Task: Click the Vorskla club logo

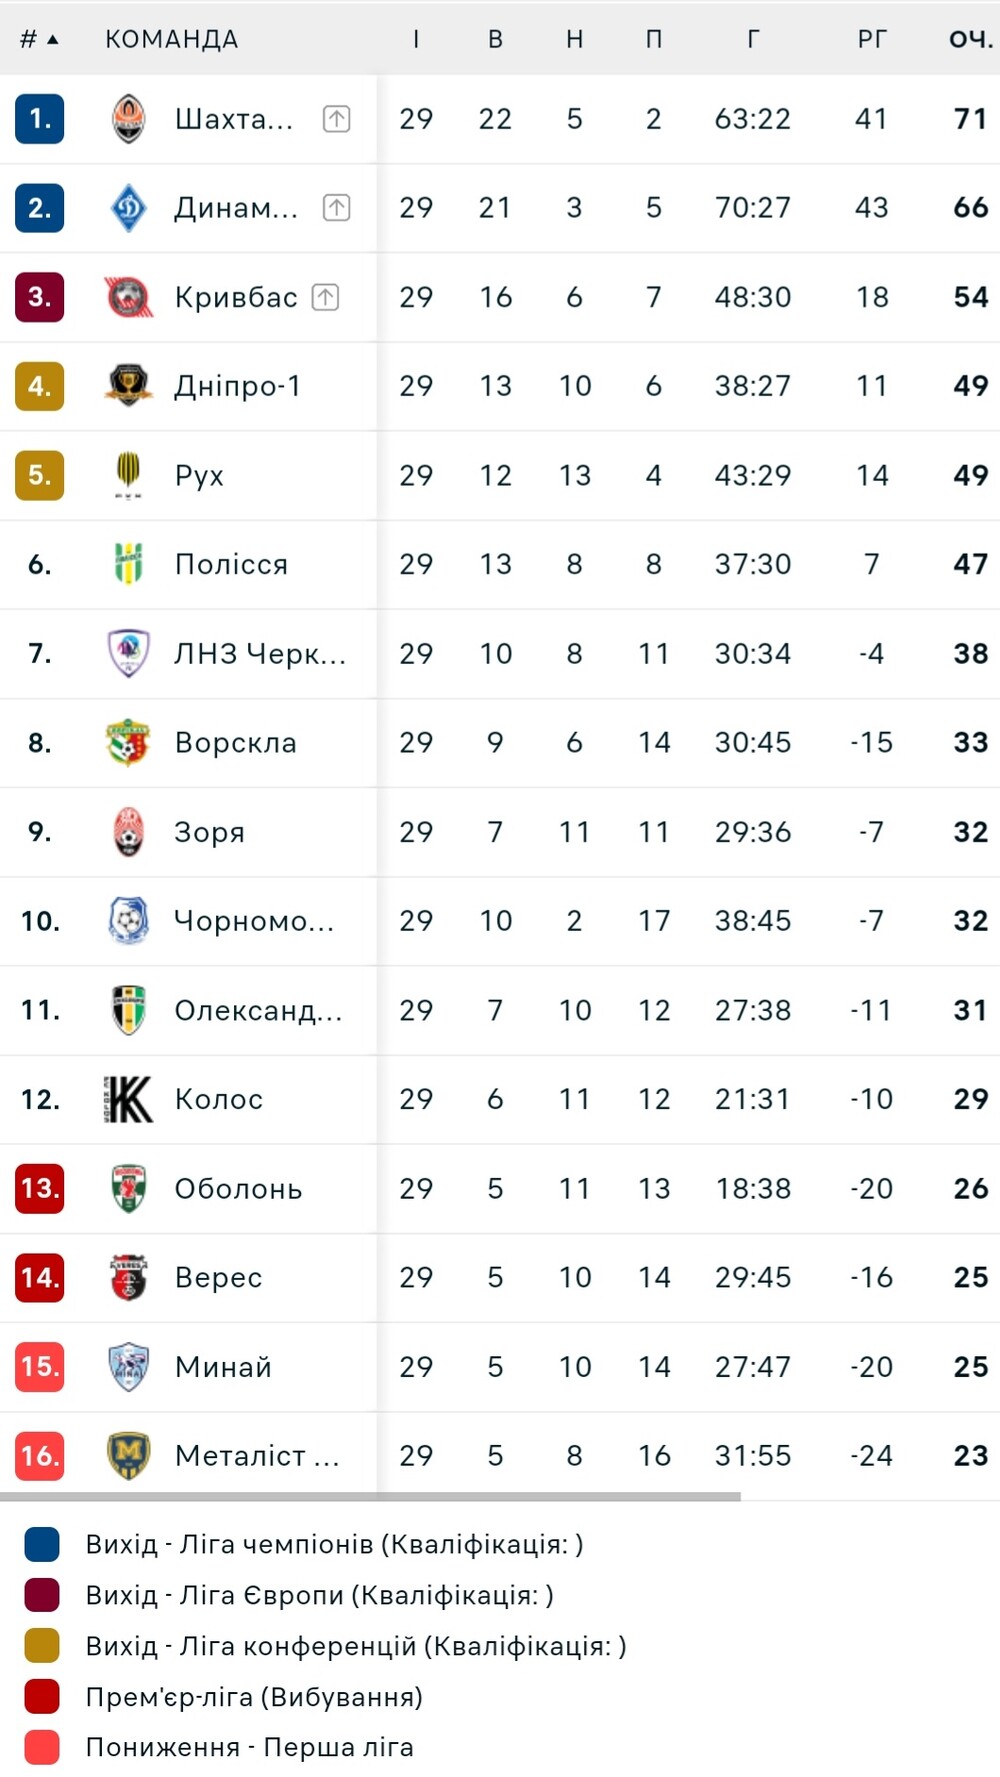Action: (128, 742)
